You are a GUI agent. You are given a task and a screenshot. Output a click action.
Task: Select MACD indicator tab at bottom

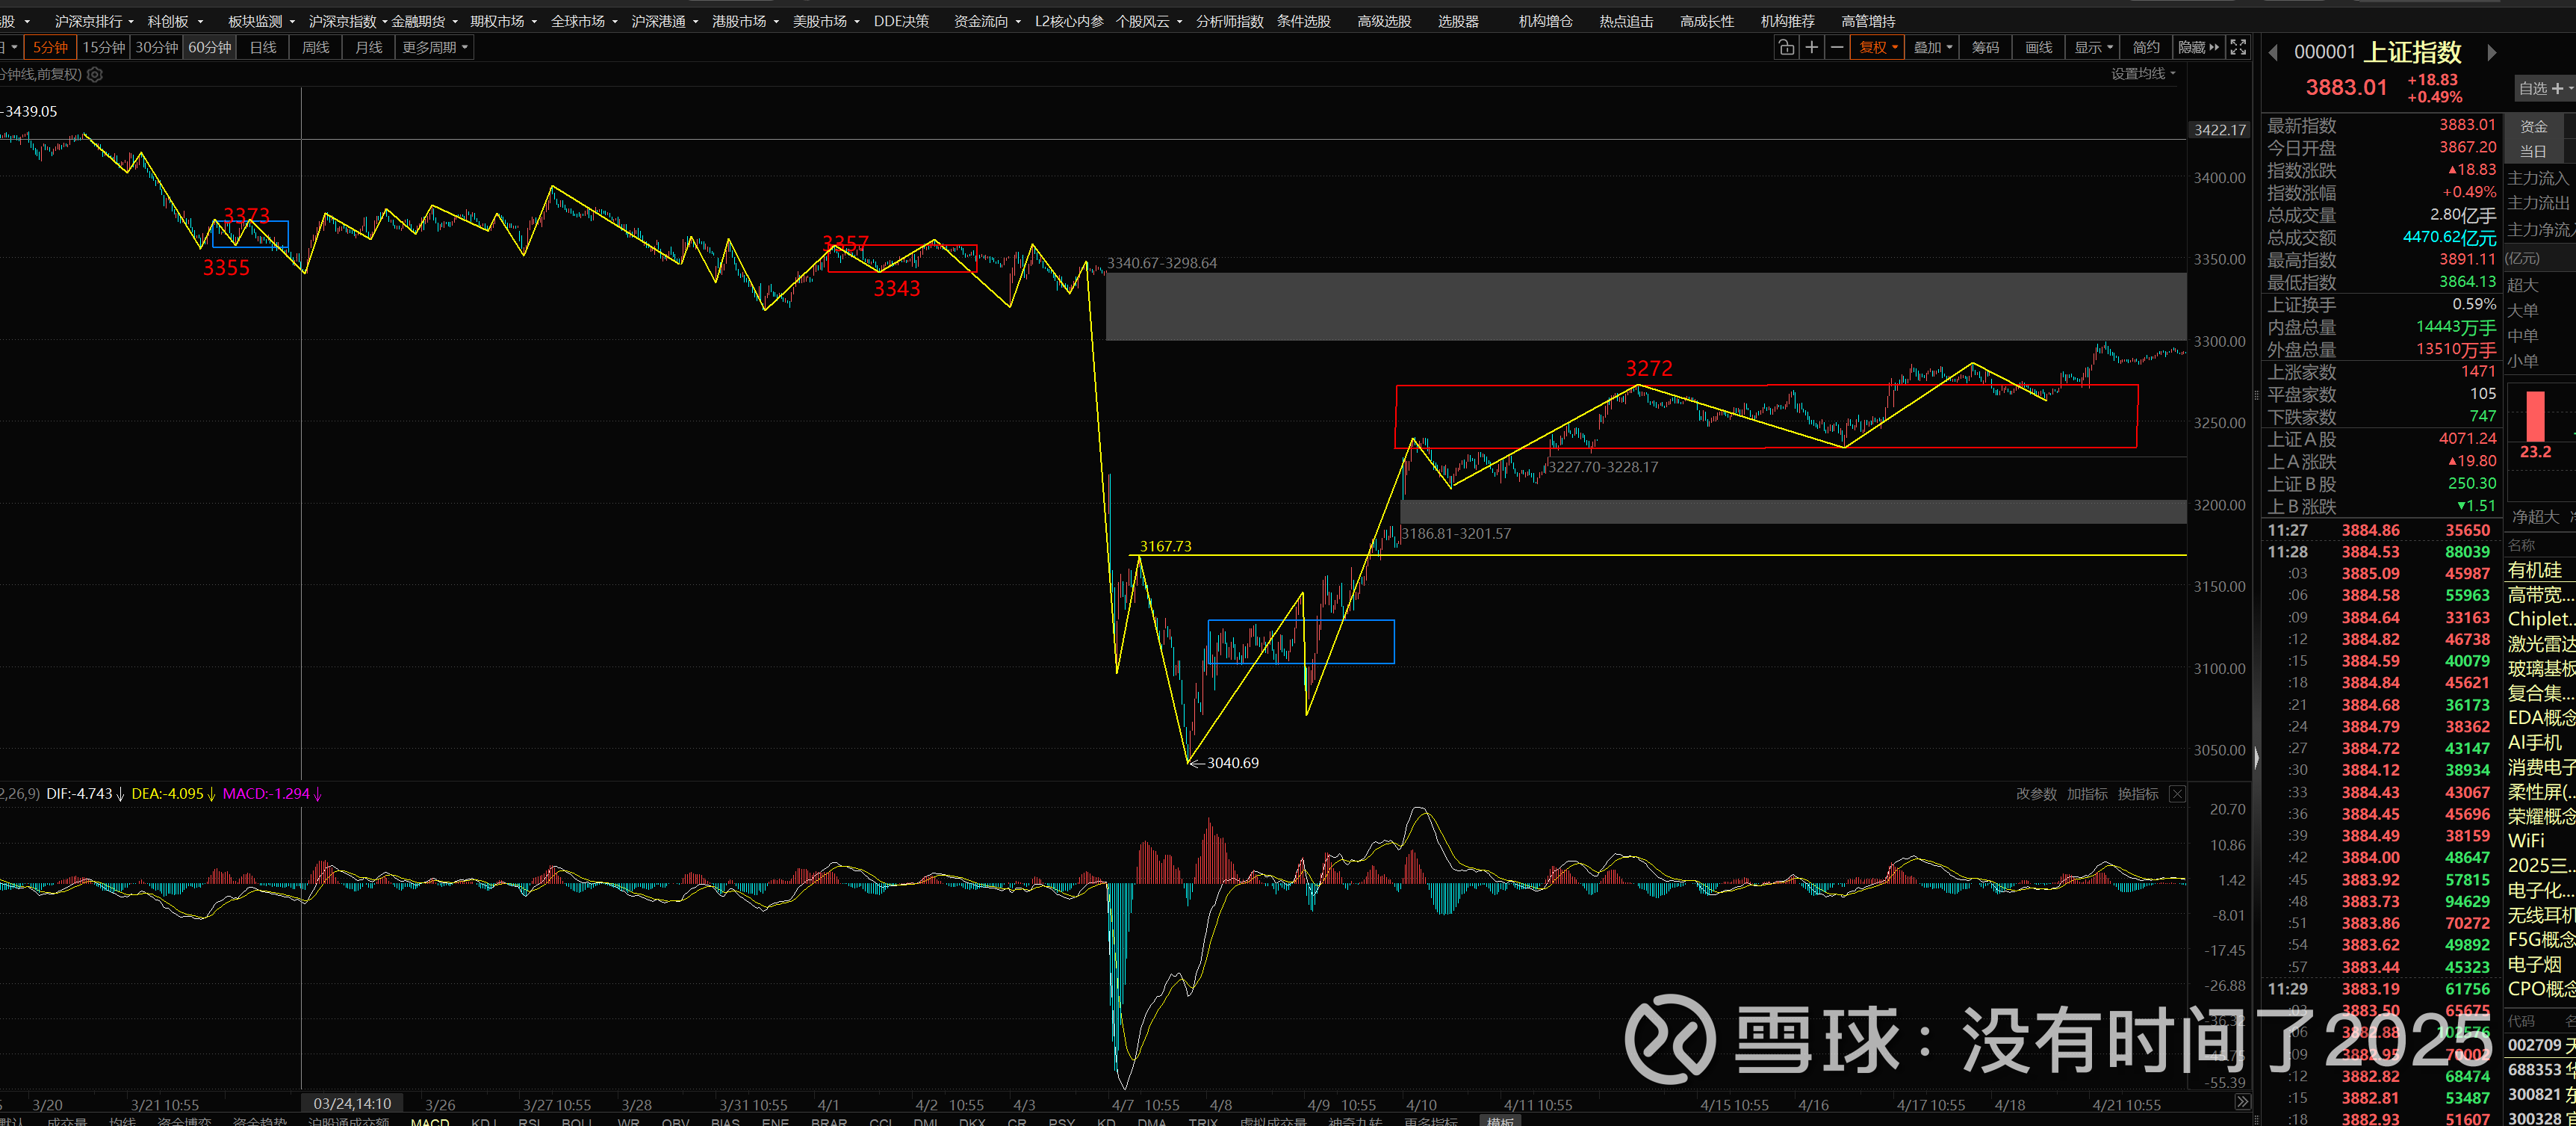coord(430,1121)
